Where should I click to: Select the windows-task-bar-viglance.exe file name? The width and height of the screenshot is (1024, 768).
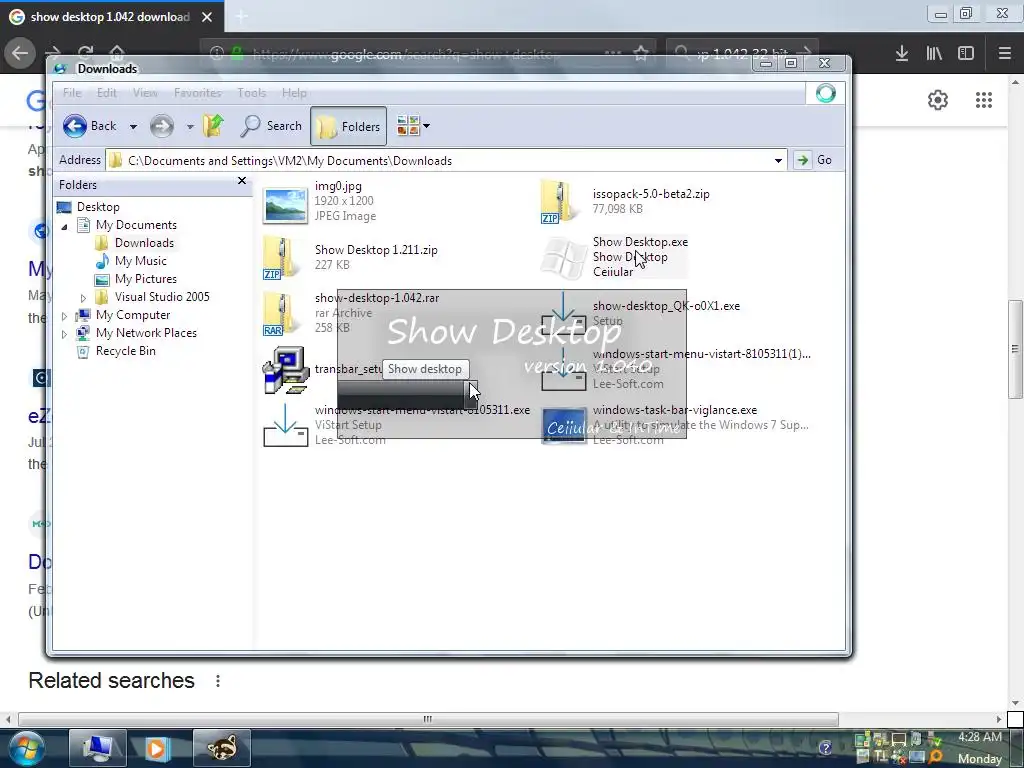point(675,410)
